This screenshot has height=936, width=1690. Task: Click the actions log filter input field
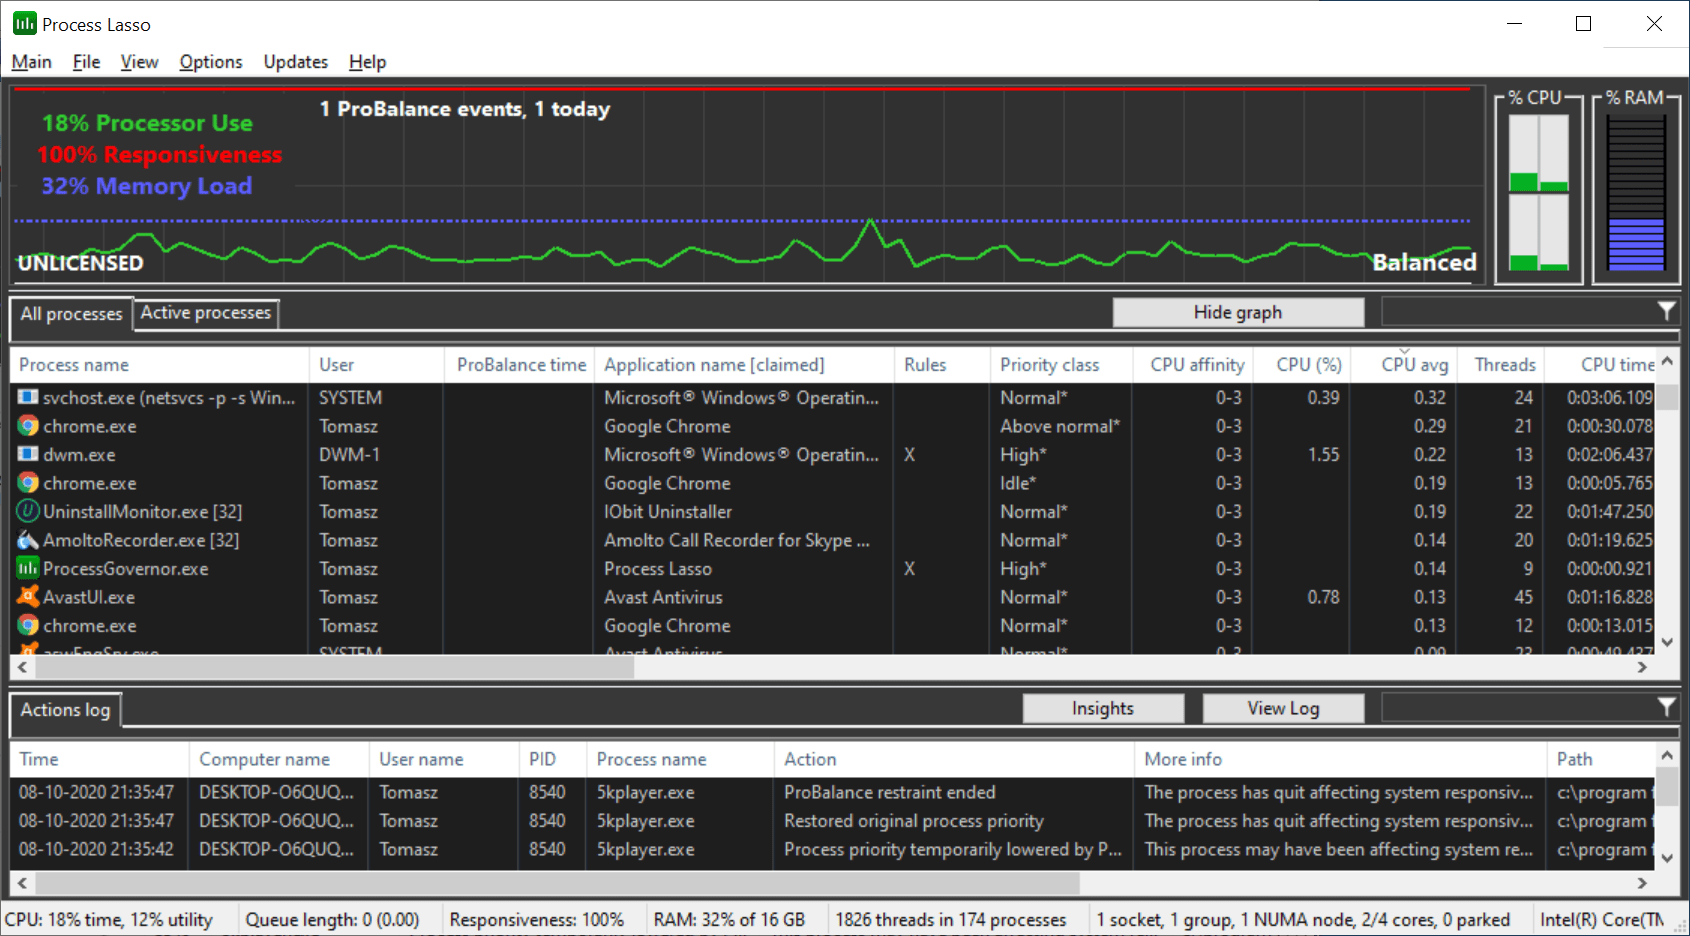click(1518, 708)
